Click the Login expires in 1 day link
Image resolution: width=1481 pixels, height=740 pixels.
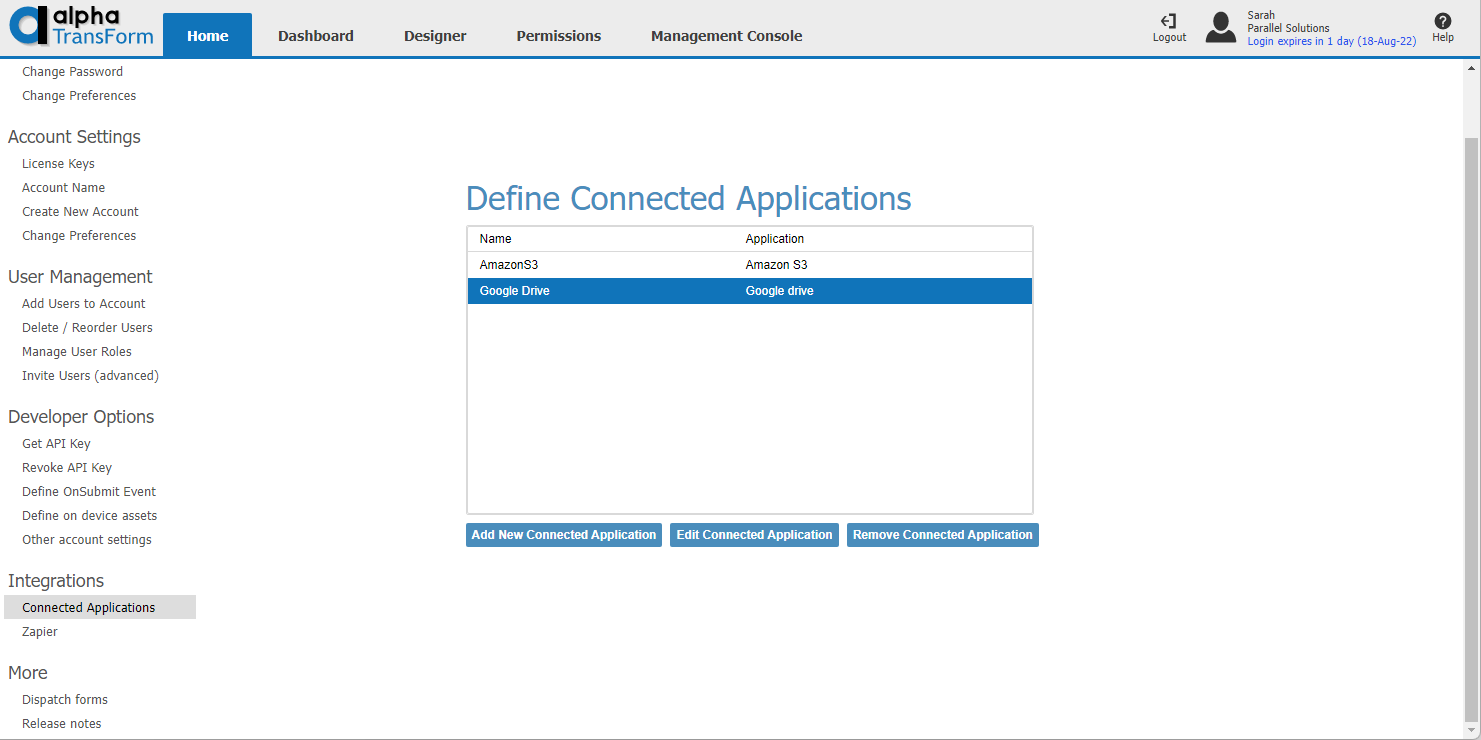coord(1332,40)
